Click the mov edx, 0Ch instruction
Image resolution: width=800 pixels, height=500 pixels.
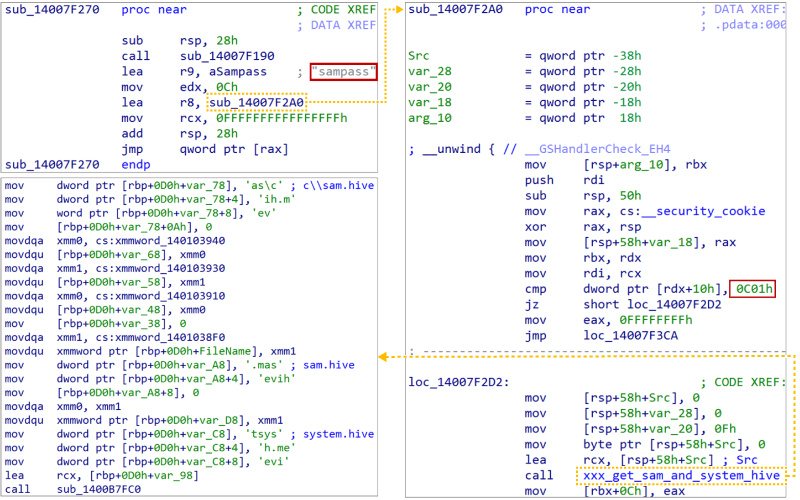[x=180, y=87]
